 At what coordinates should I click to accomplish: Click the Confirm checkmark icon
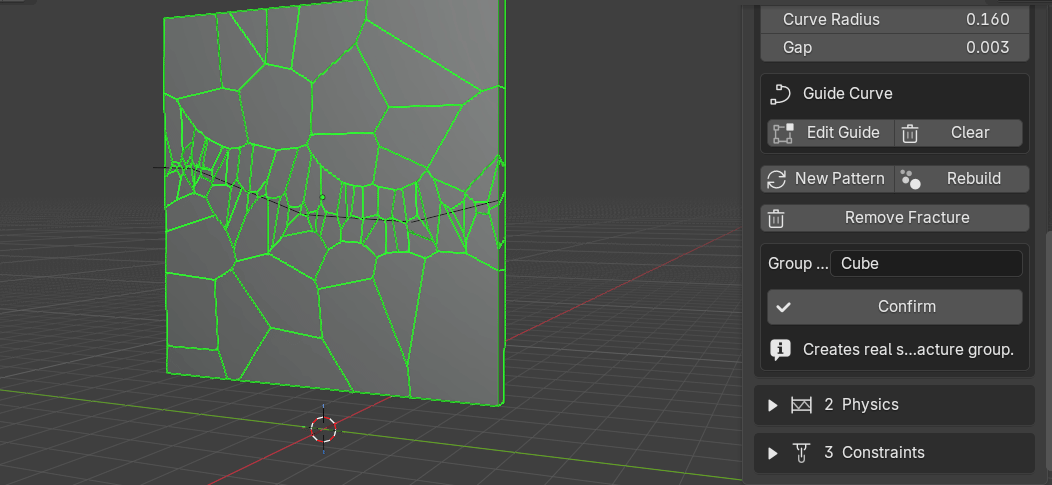[x=783, y=307]
